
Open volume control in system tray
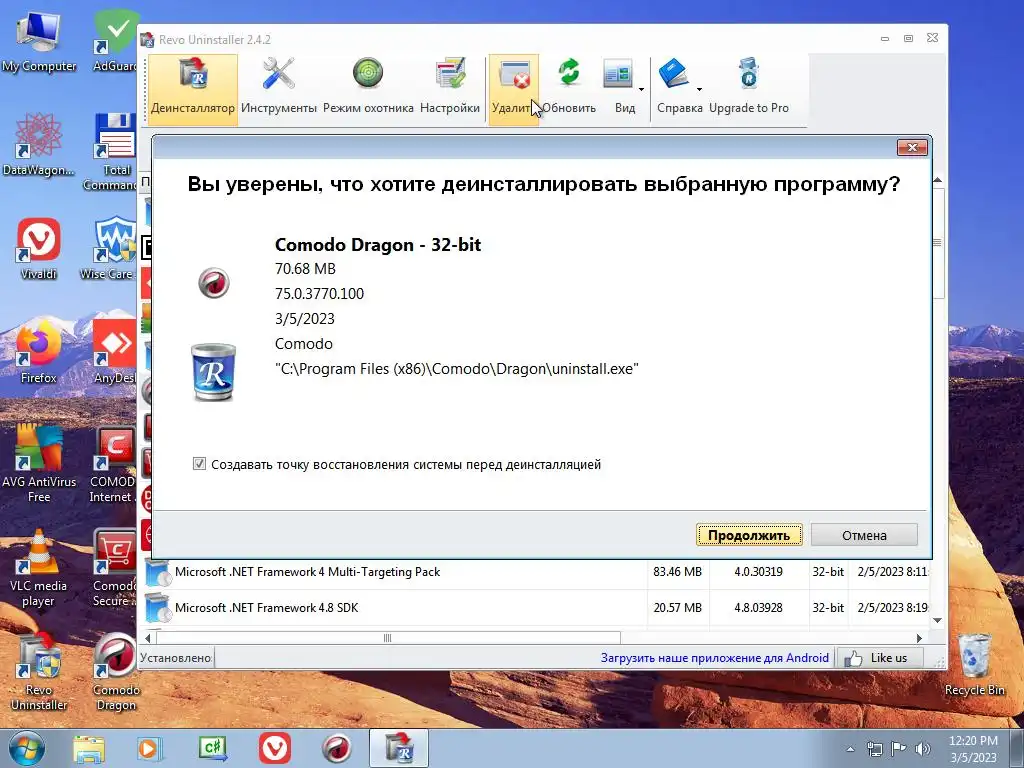point(922,749)
